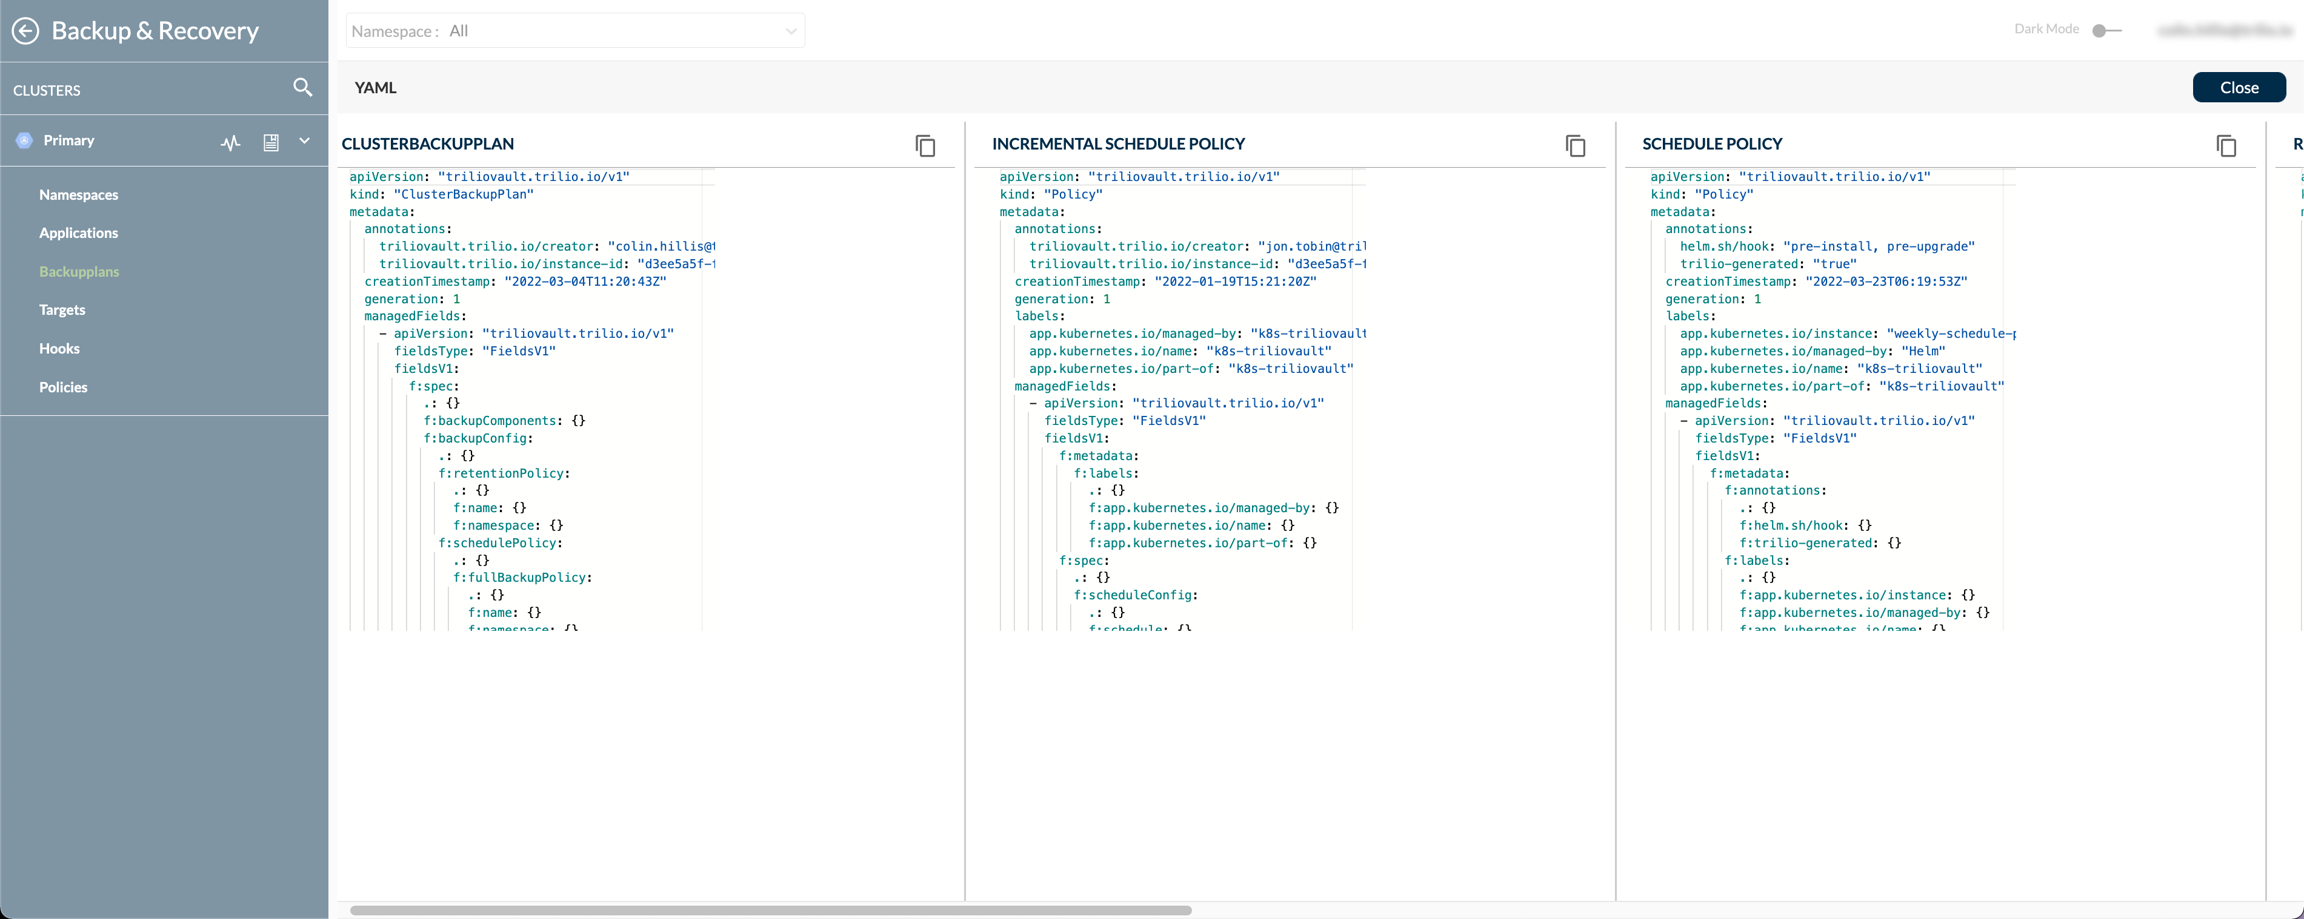Copy the Incremental Schedule Policy YAML

[x=1575, y=146]
